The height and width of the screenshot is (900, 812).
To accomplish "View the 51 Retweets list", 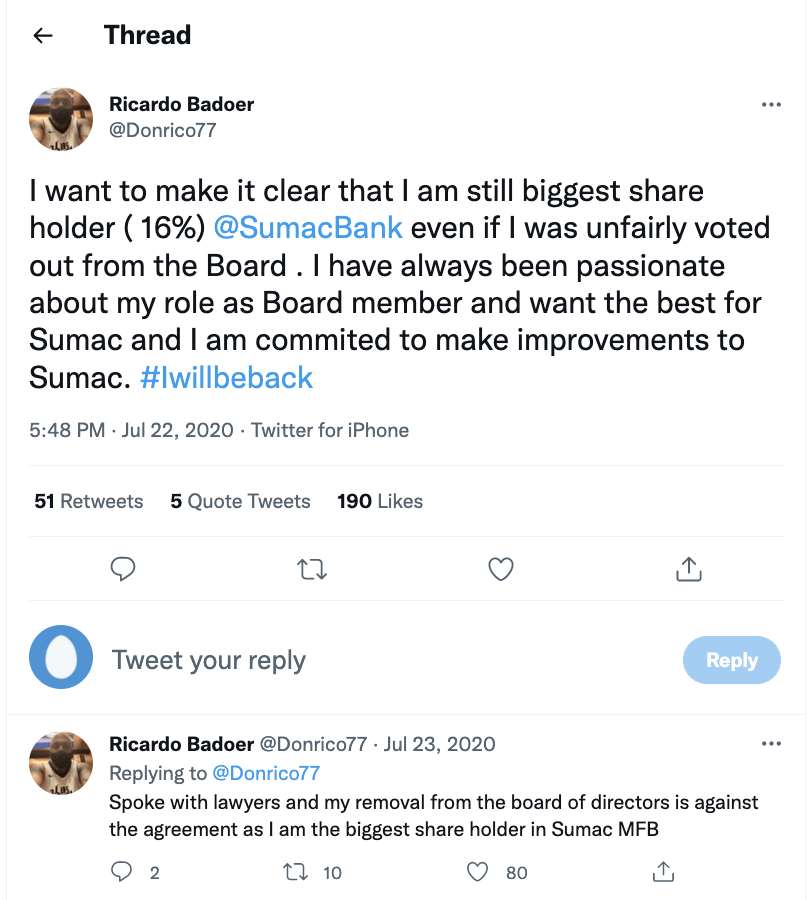I will [88, 501].
